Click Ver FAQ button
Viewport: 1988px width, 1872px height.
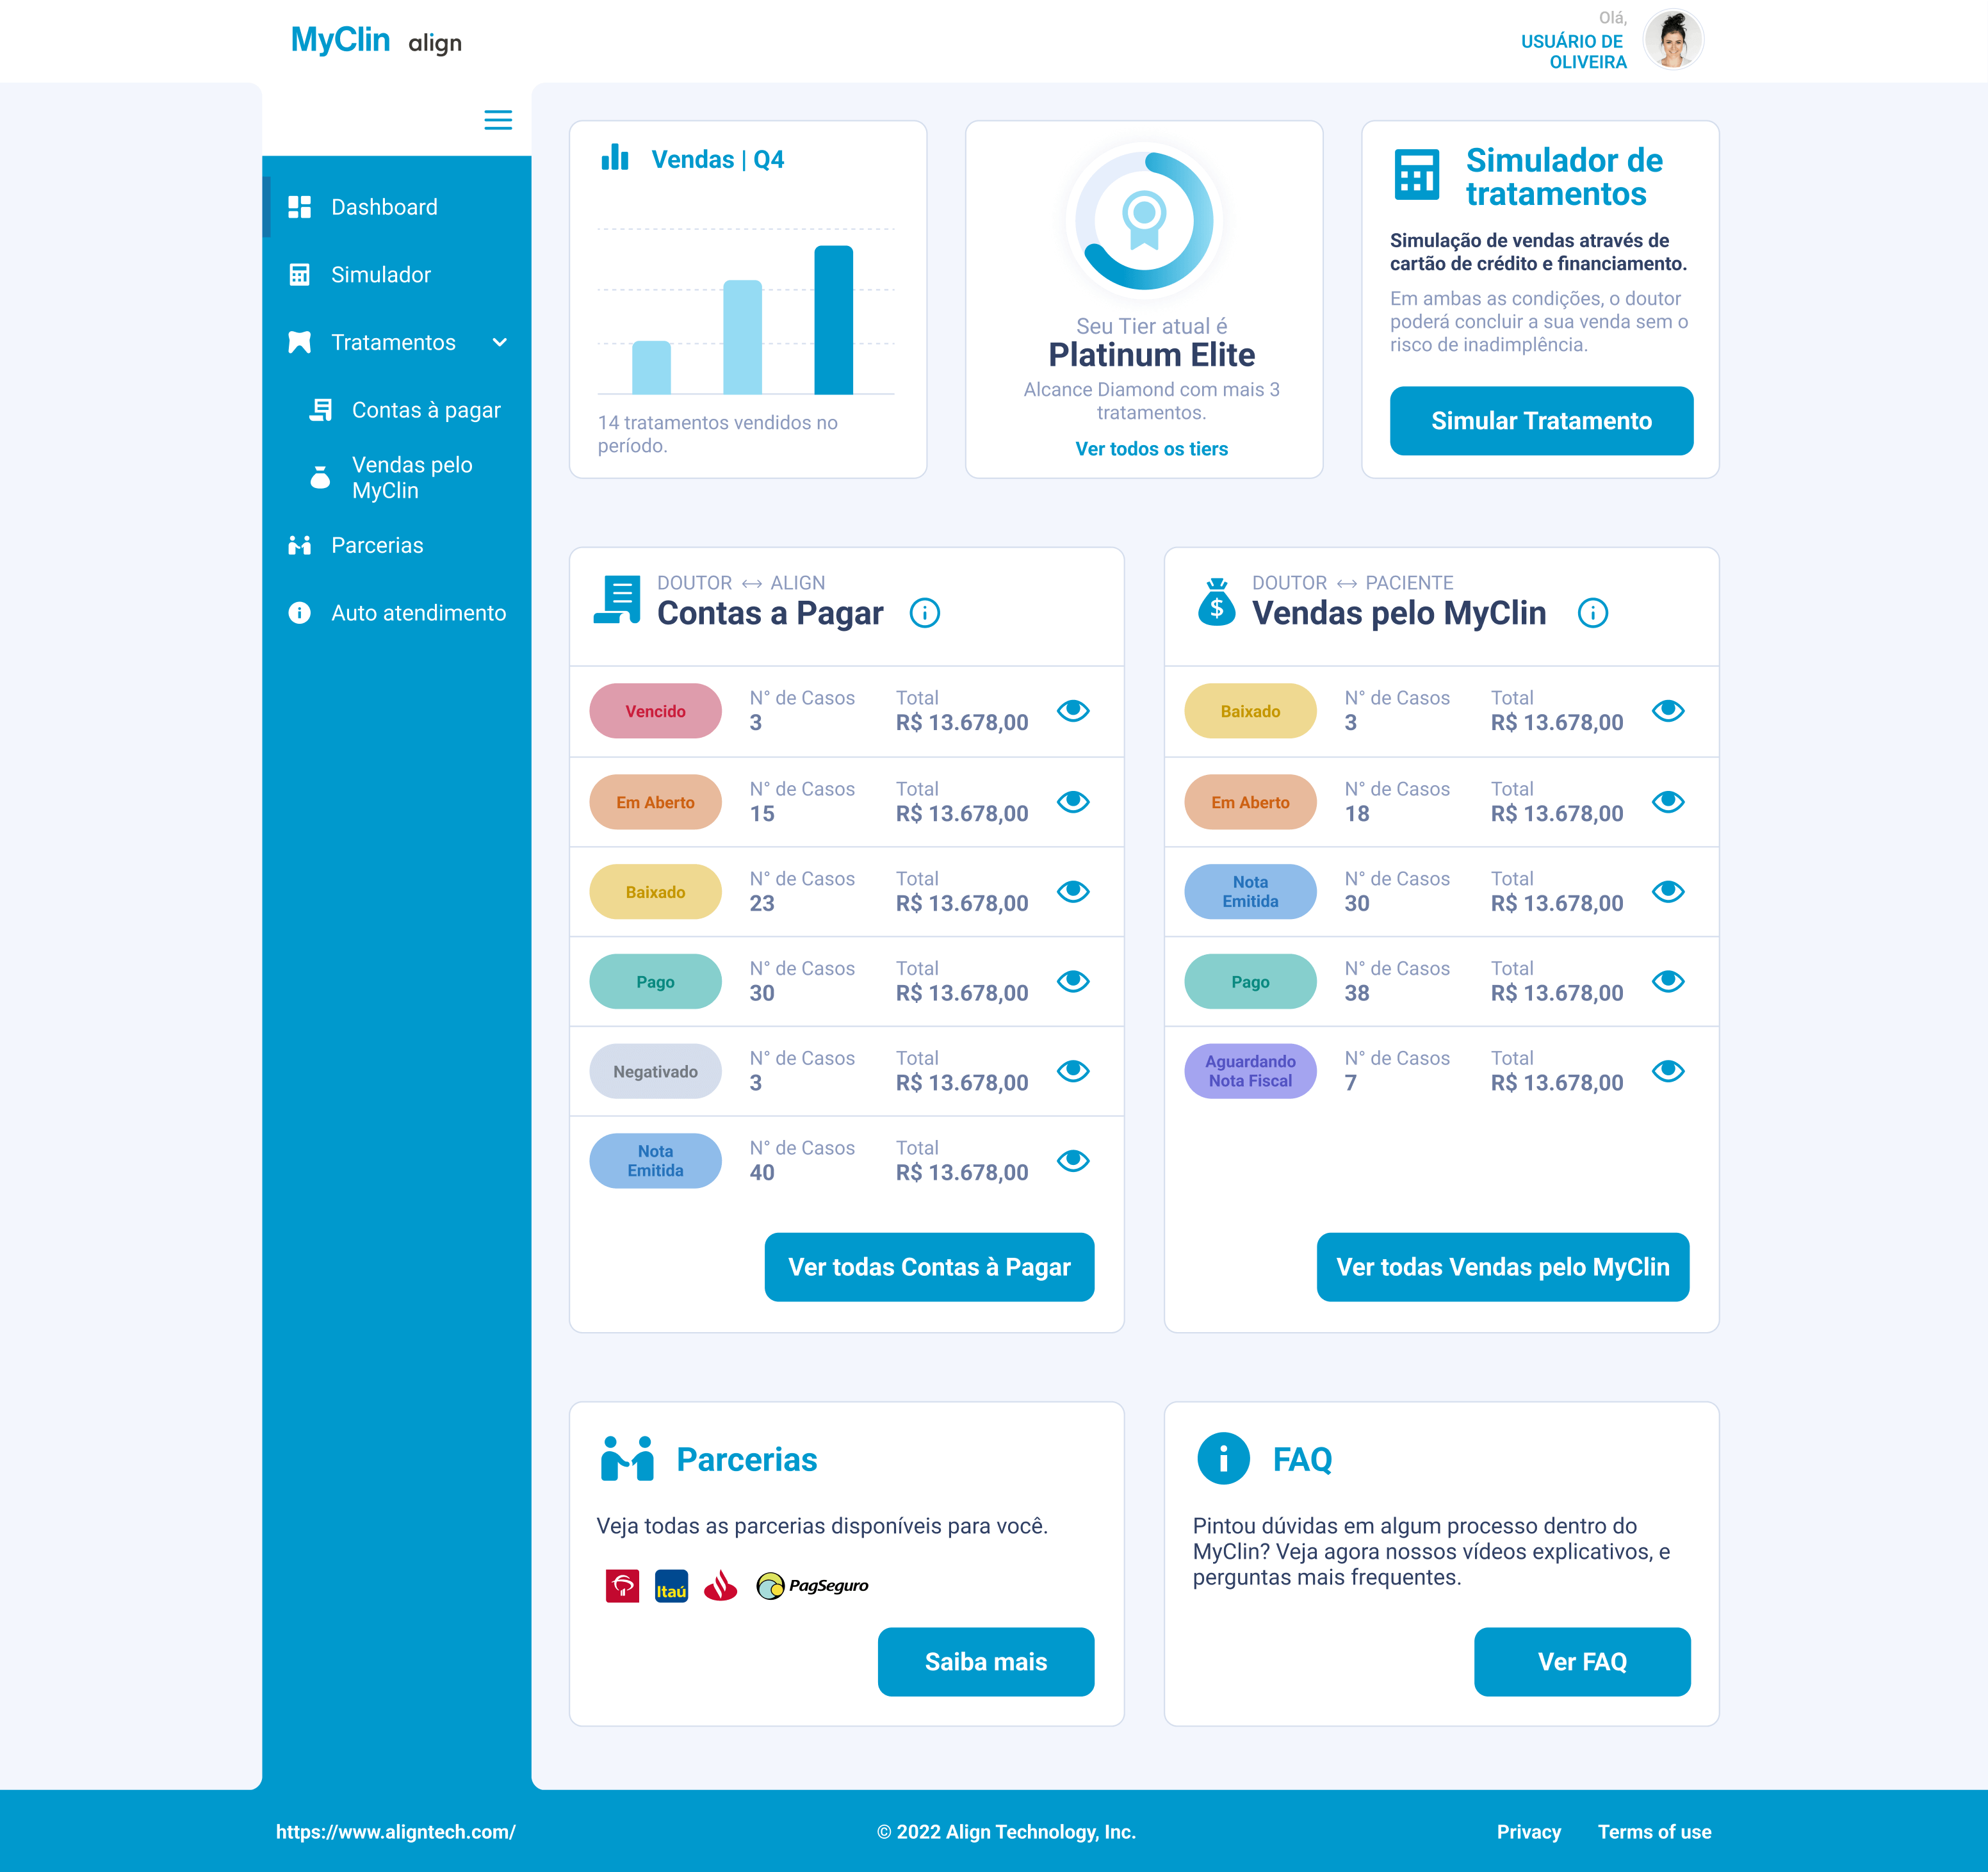(1582, 1662)
